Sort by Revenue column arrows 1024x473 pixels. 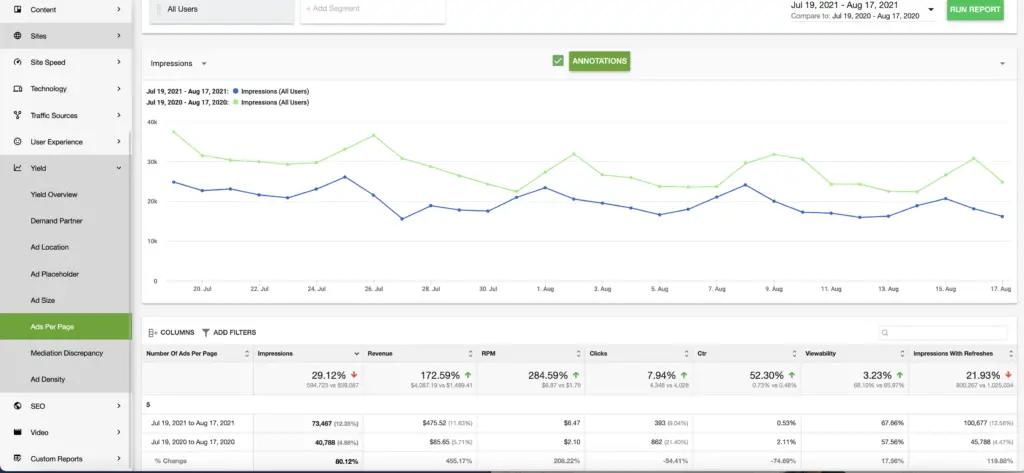(x=470, y=353)
